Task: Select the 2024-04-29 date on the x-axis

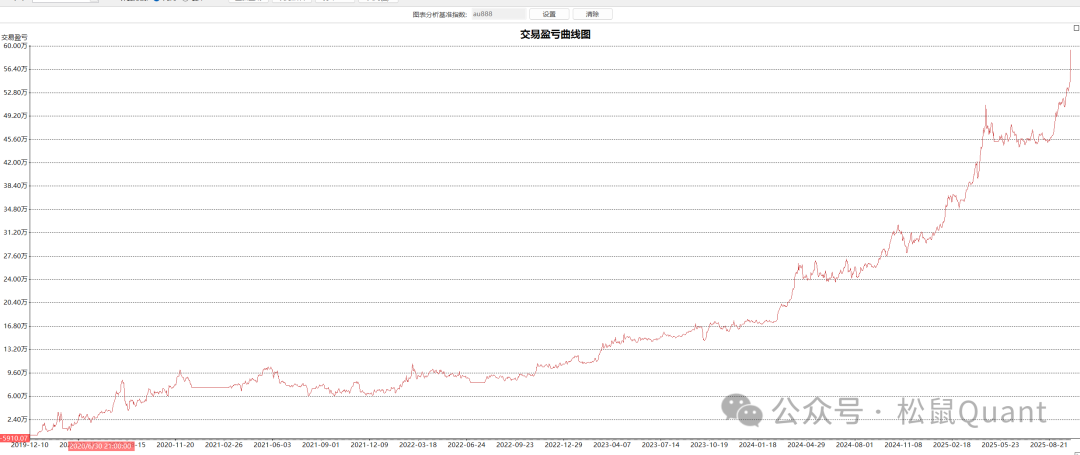Action: point(807,445)
